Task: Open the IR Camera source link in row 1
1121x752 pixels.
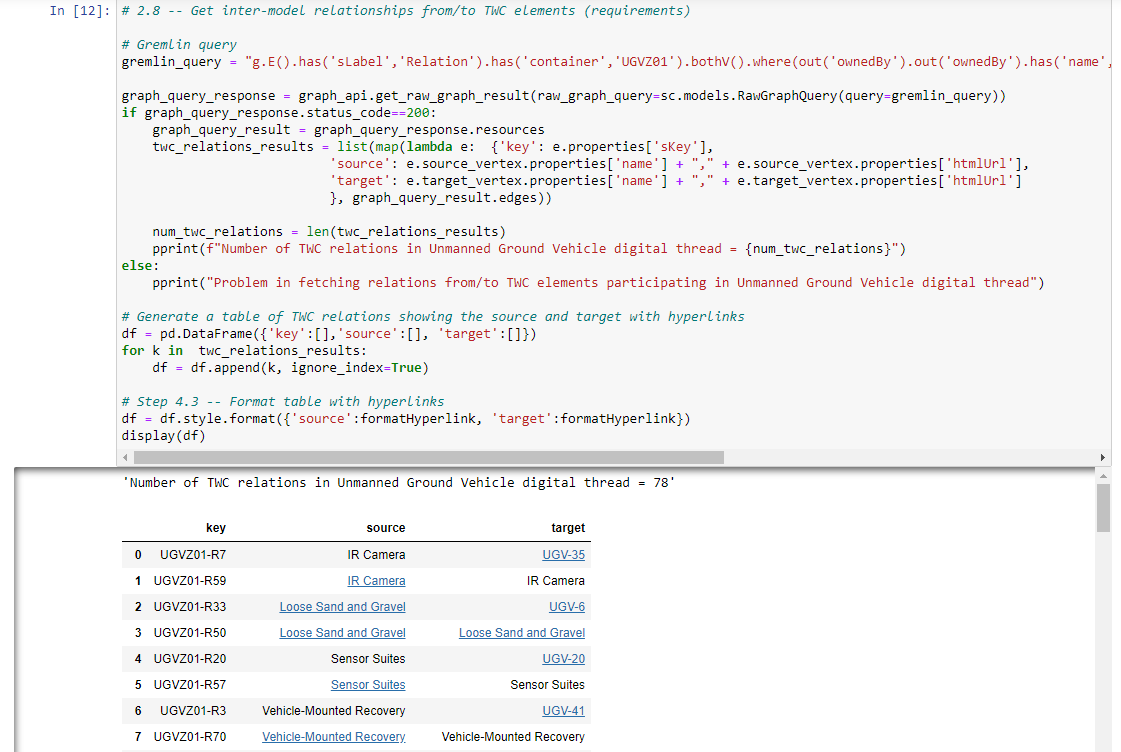Action: coord(376,581)
